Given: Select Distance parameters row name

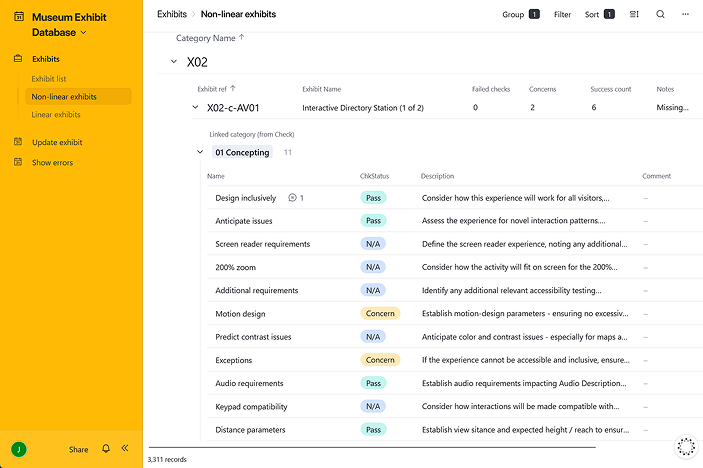Looking at the screenshot, I should point(250,429).
